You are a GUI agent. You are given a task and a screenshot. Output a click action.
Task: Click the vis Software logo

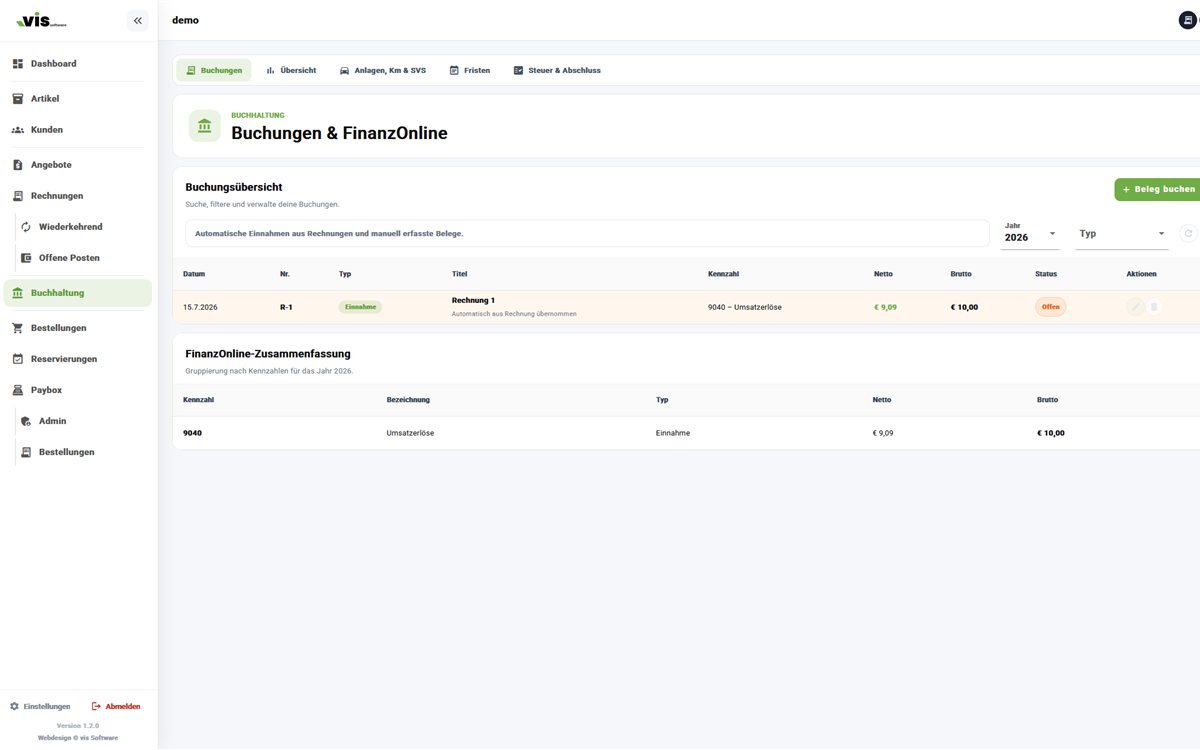40,21
